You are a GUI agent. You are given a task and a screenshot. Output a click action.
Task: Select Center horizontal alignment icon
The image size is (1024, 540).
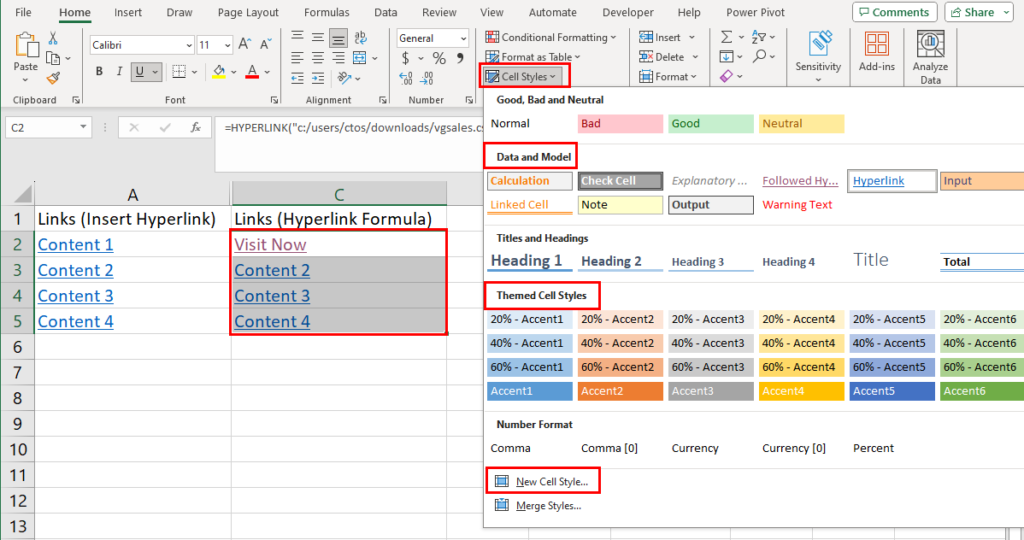[317, 57]
